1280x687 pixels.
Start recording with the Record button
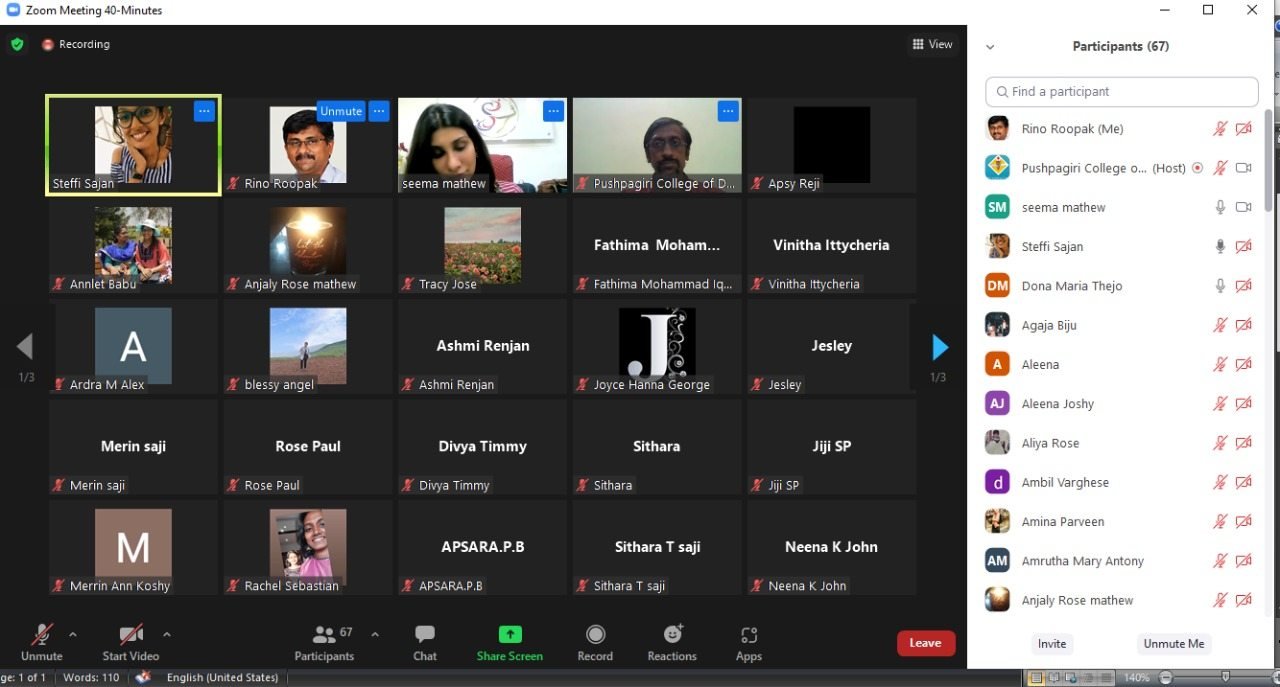pyautogui.click(x=595, y=642)
